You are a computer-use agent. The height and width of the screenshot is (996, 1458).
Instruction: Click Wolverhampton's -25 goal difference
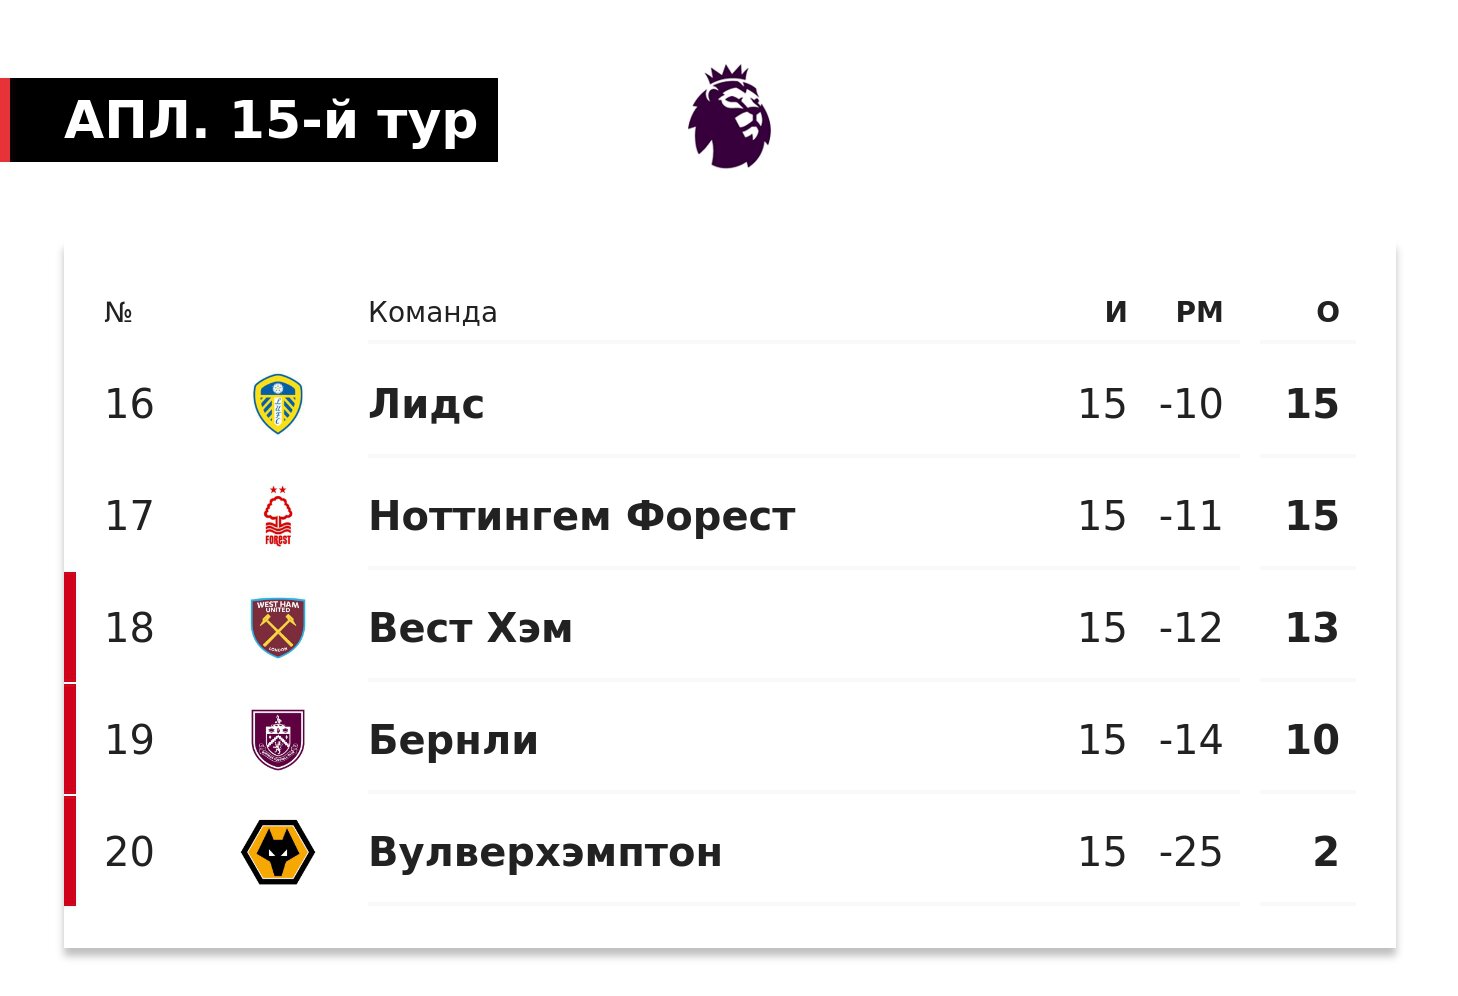click(x=1191, y=852)
